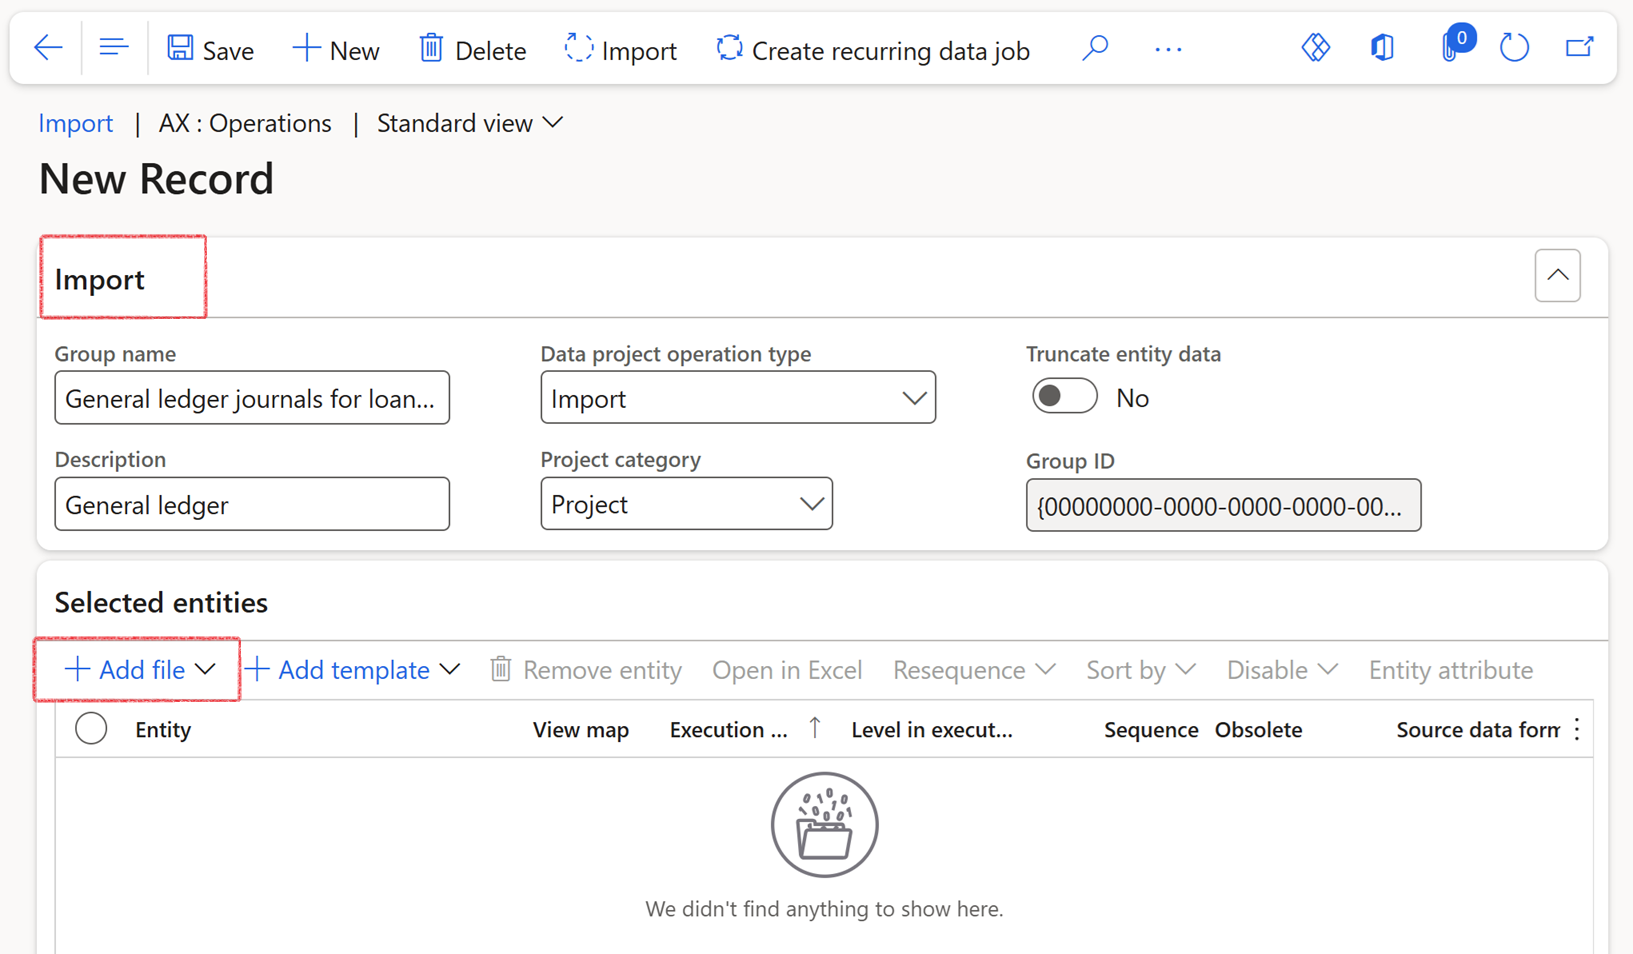
Task: Click into the Group name field
Action: (251, 398)
